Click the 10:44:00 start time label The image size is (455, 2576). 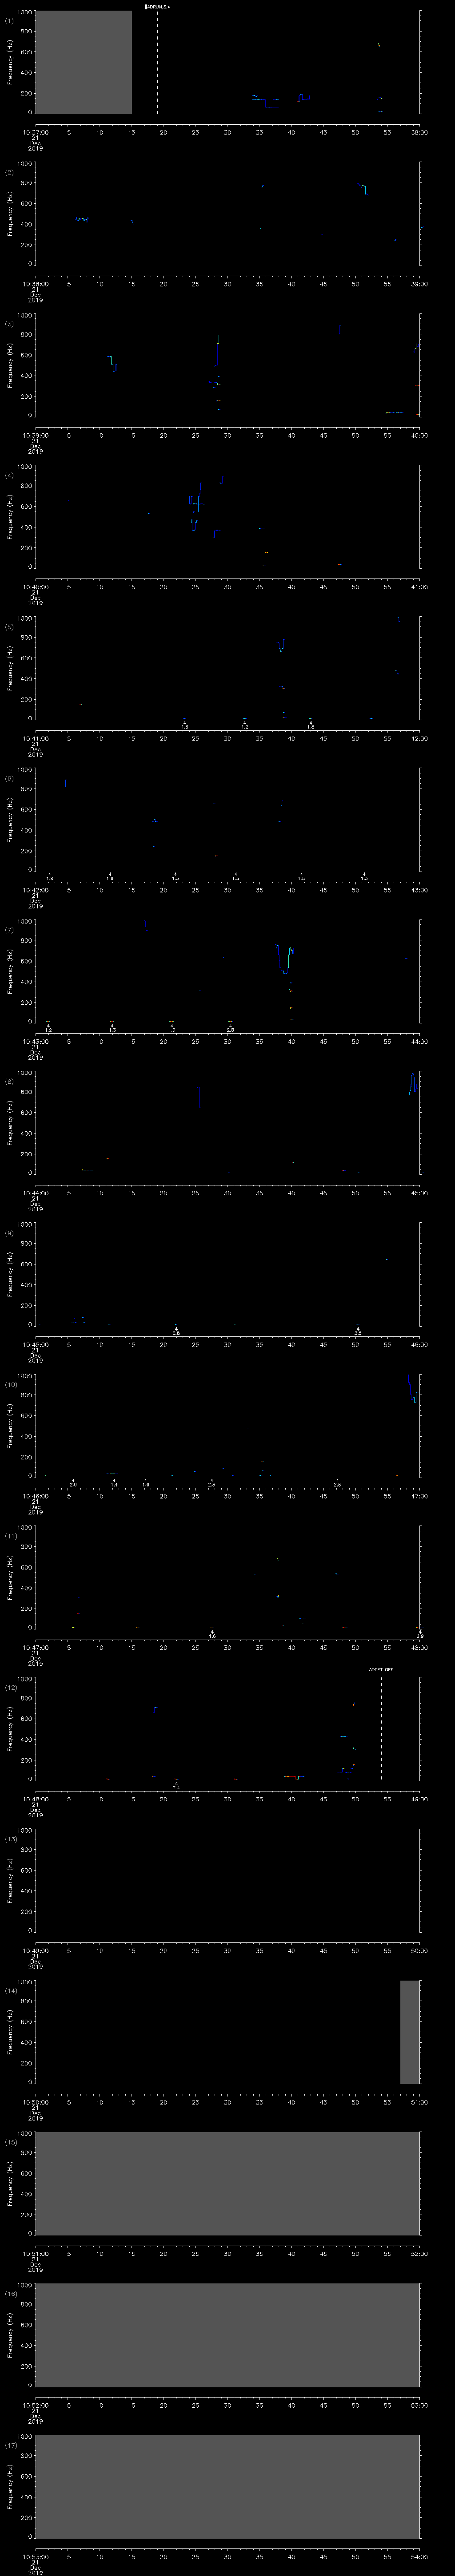tap(35, 1193)
